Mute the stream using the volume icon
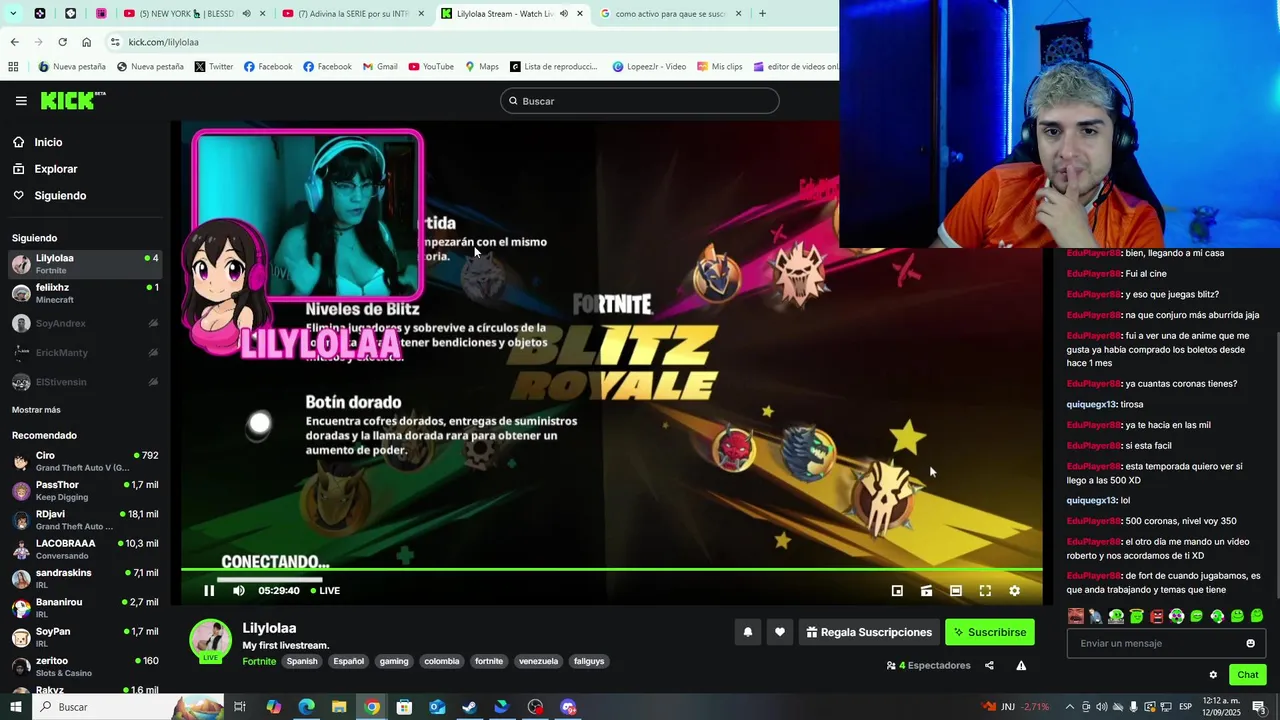1280x720 pixels. pyautogui.click(x=239, y=591)
